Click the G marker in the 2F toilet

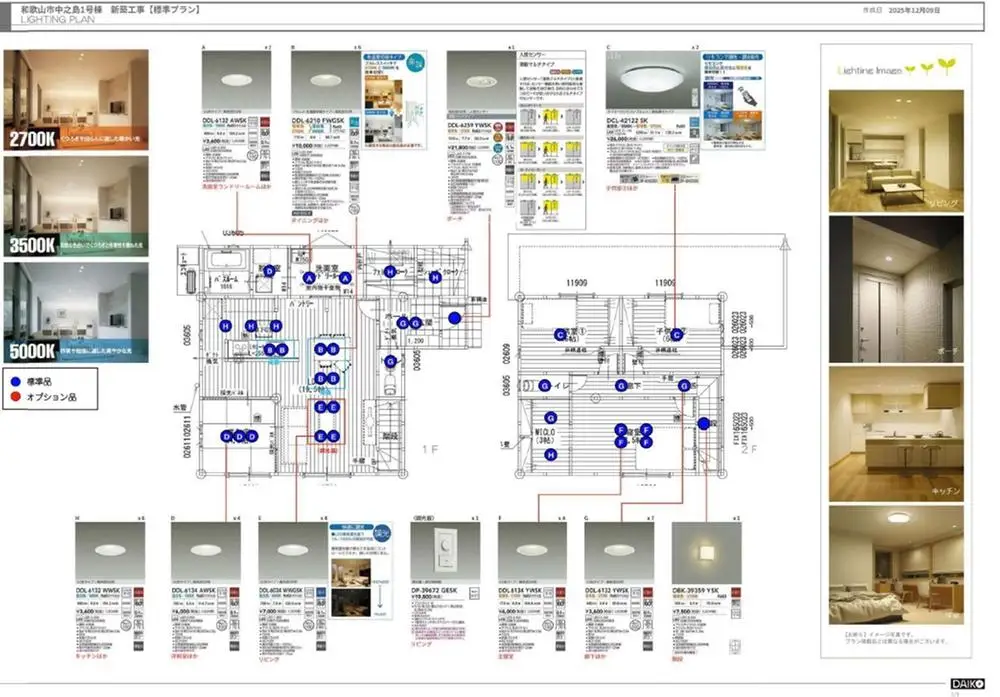tap(546, 386)
